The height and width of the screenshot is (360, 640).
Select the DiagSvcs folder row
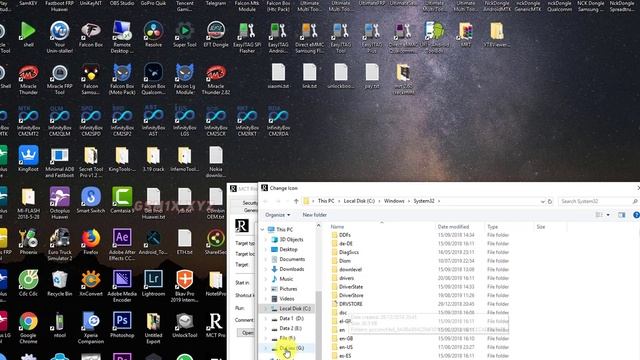click(x=420, y=252)
